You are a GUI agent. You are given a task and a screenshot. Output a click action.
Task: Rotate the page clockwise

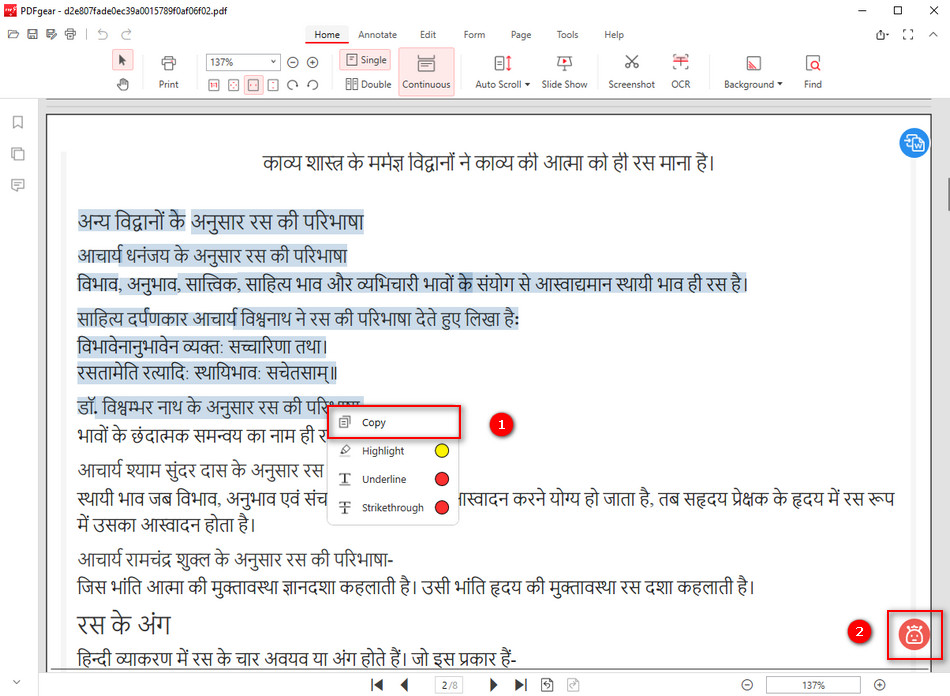(293, 85)
